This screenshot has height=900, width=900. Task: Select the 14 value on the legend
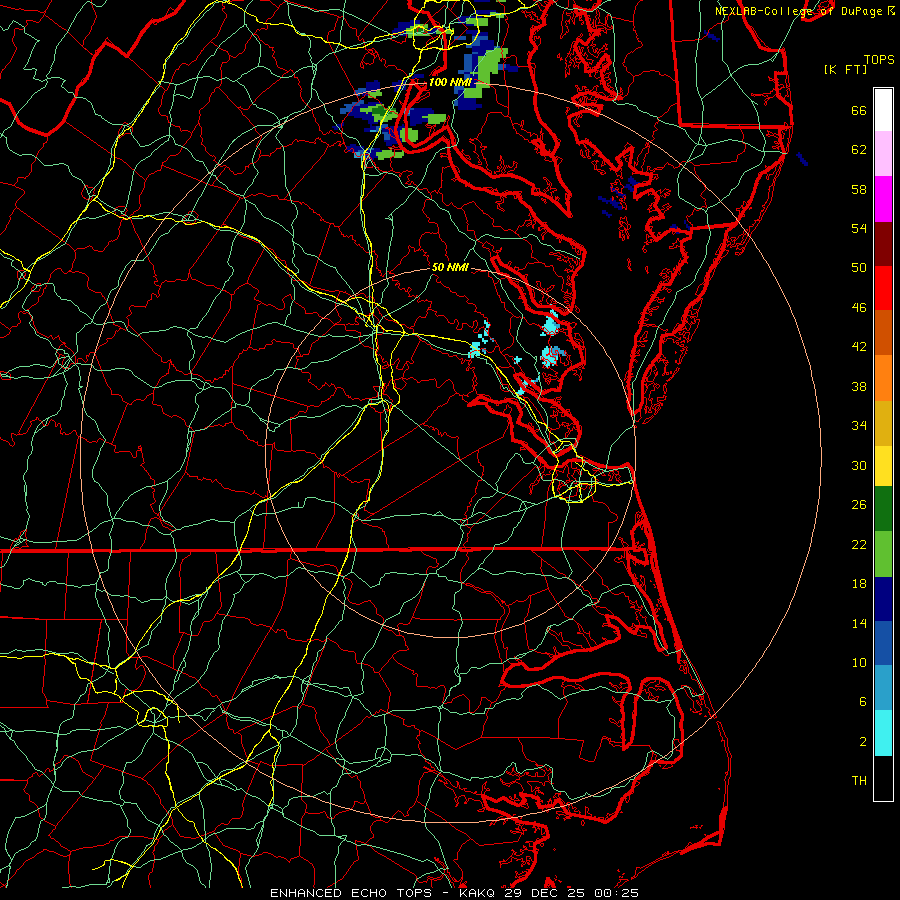tap(859, 623)
